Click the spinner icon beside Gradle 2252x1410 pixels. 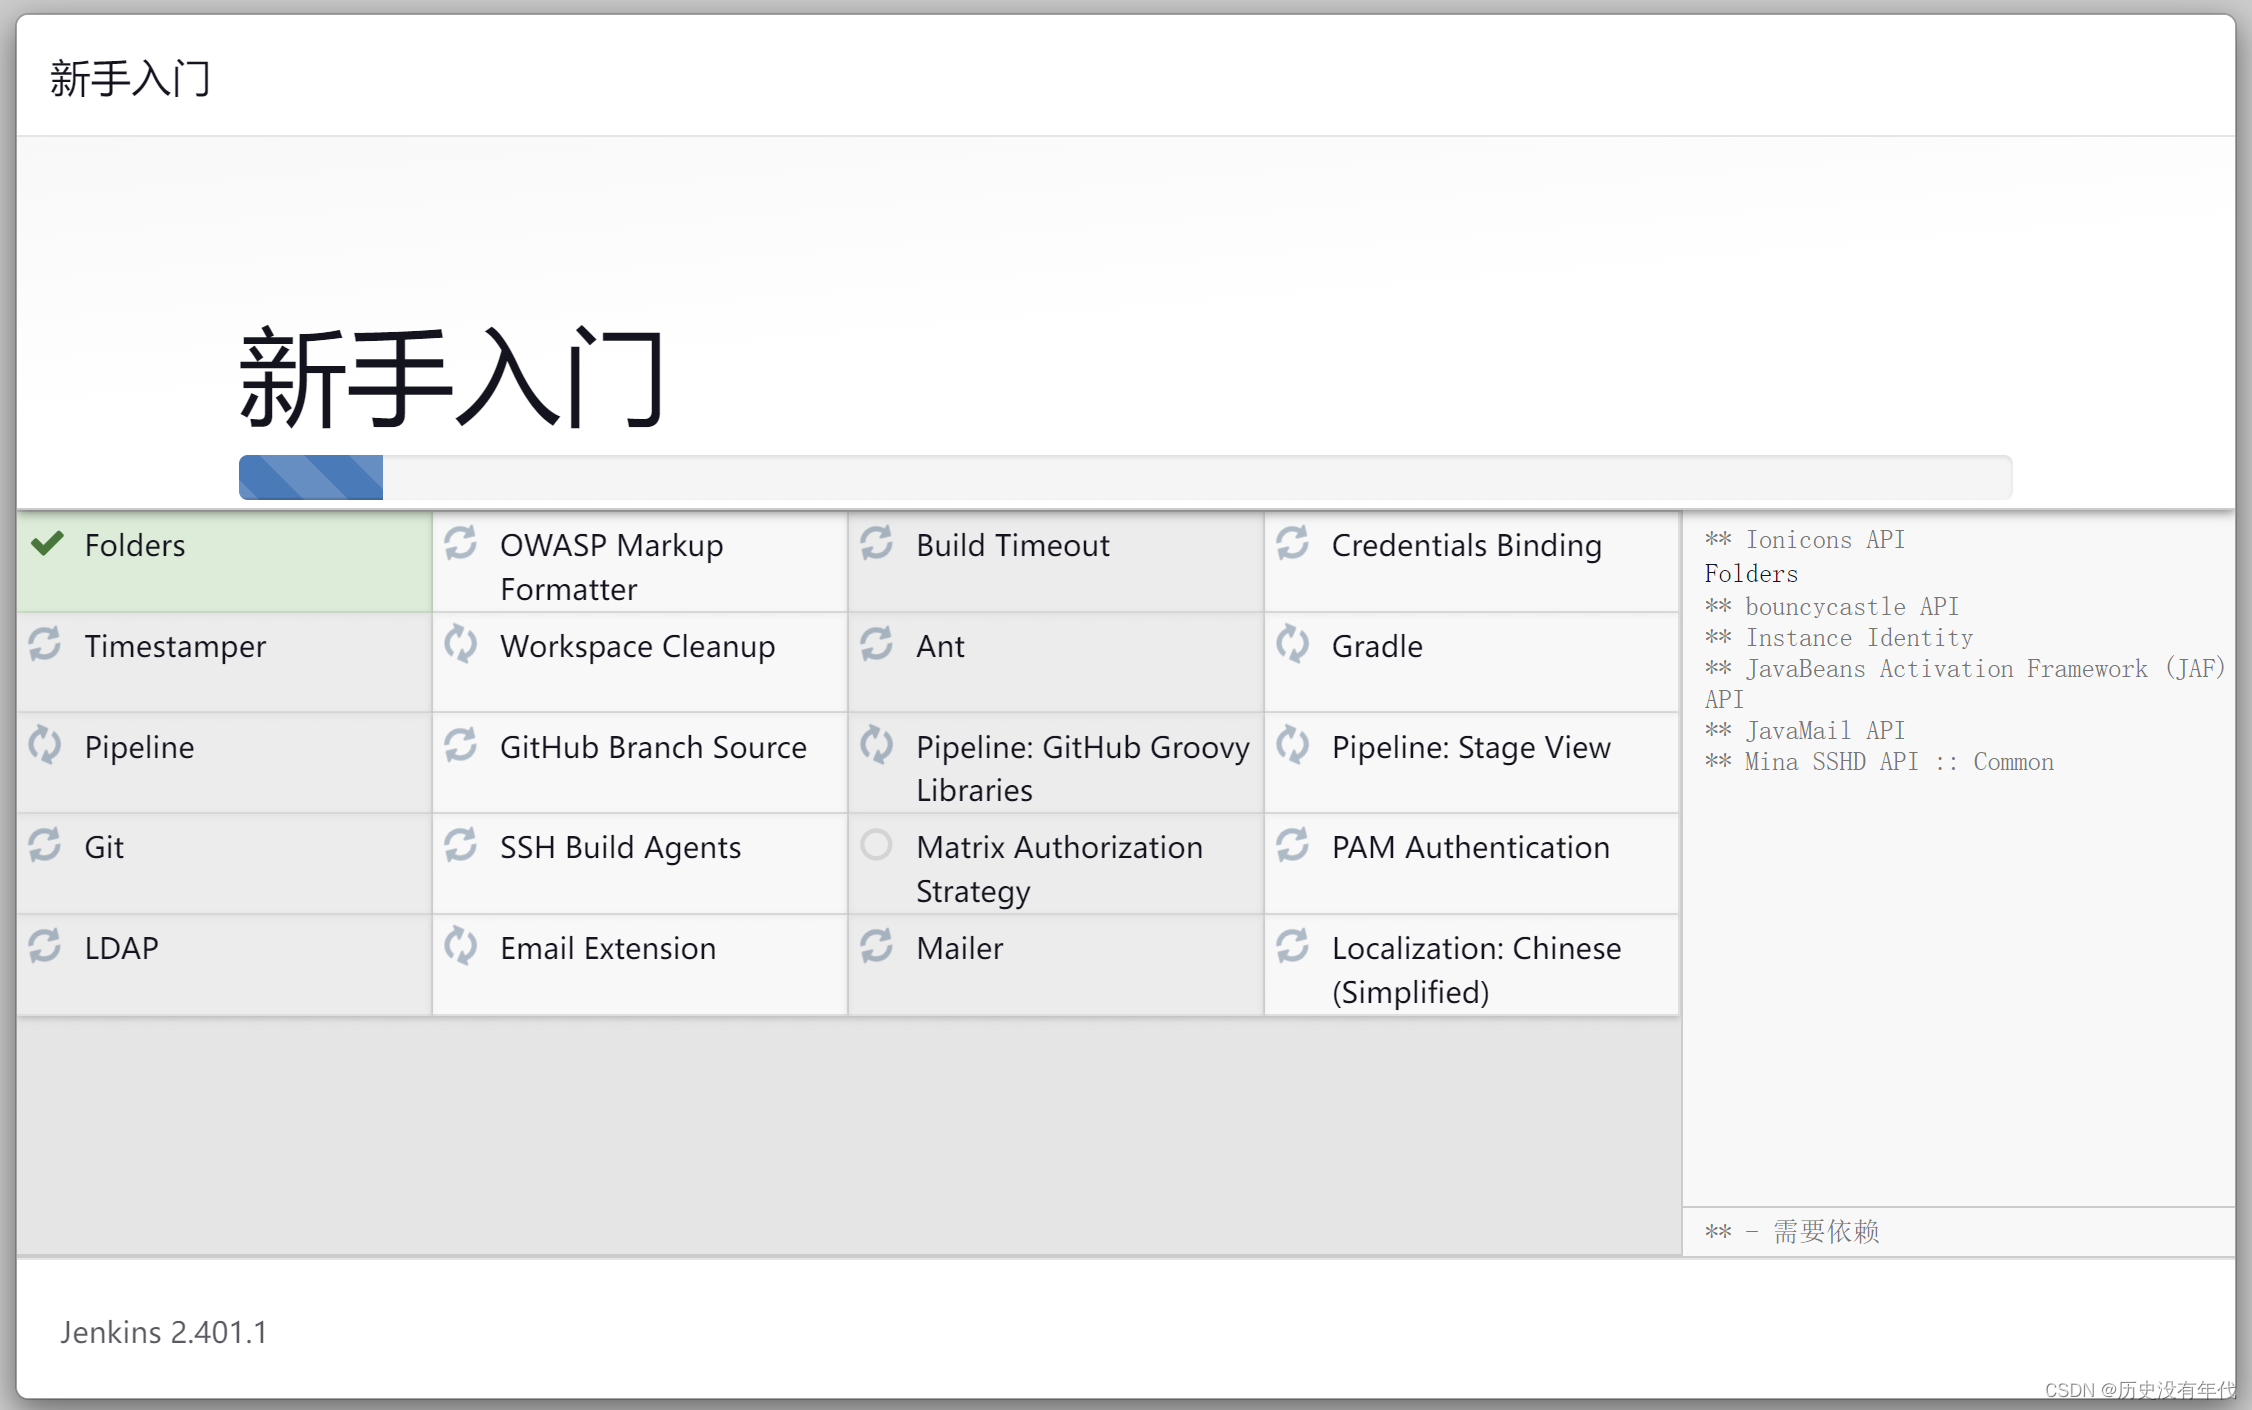1292,644
